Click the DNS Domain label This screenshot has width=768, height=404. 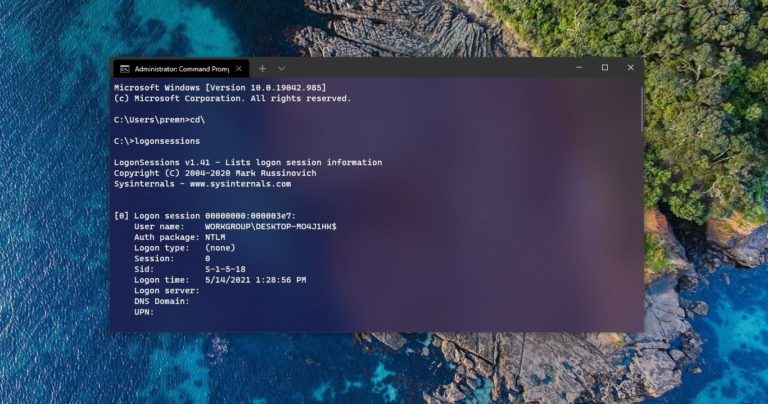162,301
